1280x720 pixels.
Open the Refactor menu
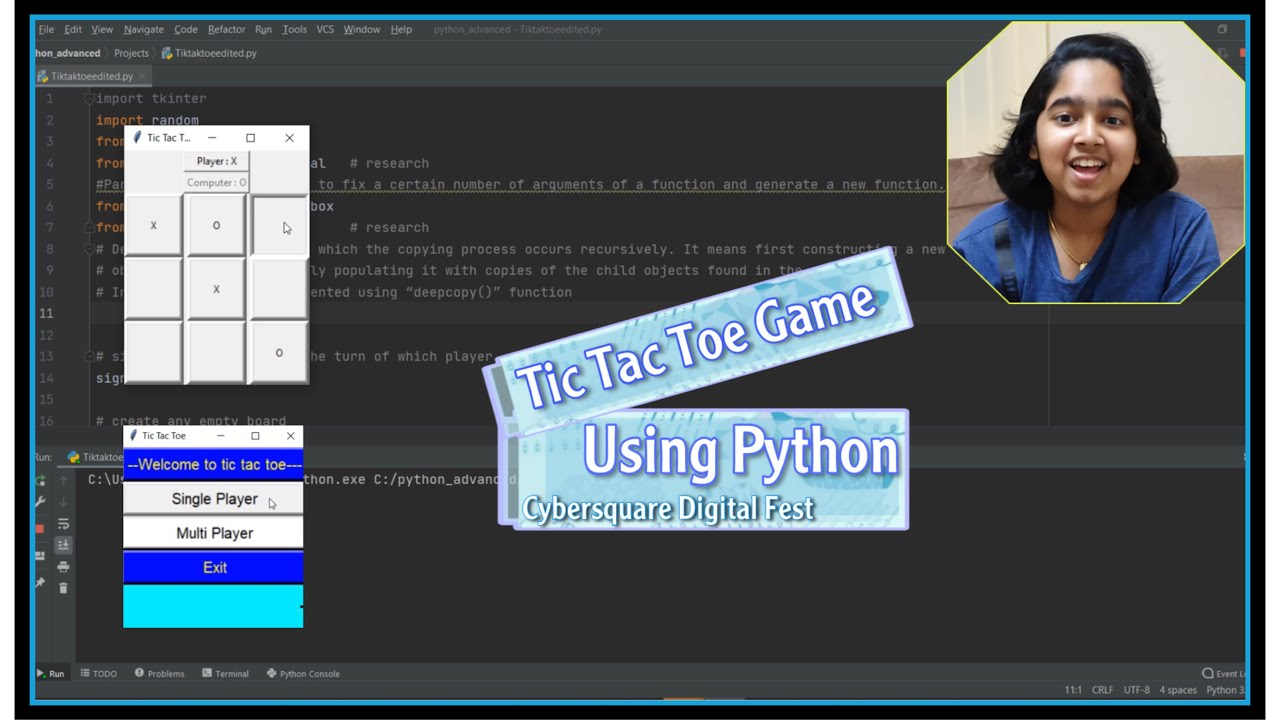pos(227,29)
